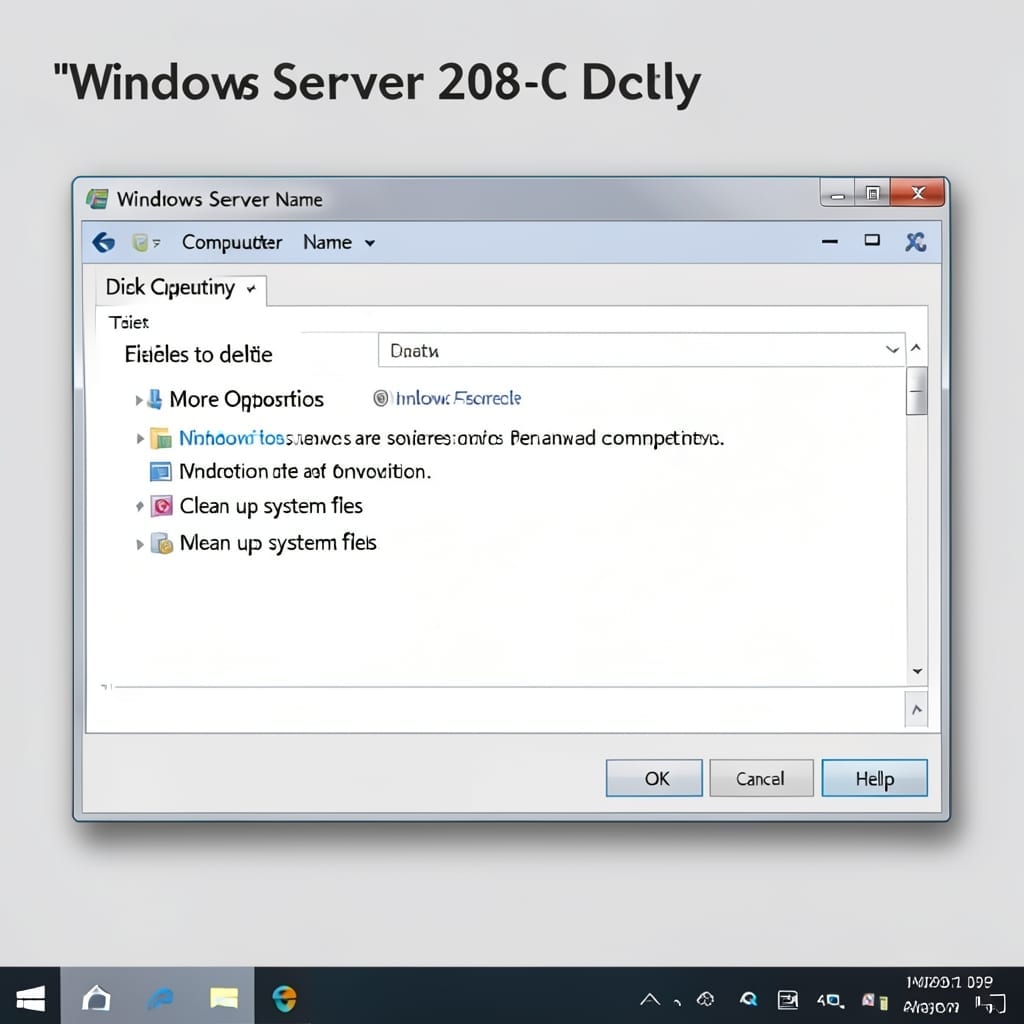Click the folder icon on the Nphoowitoss row
Viewport: 1024px width, 1024px height.
[x=161, y=438]
